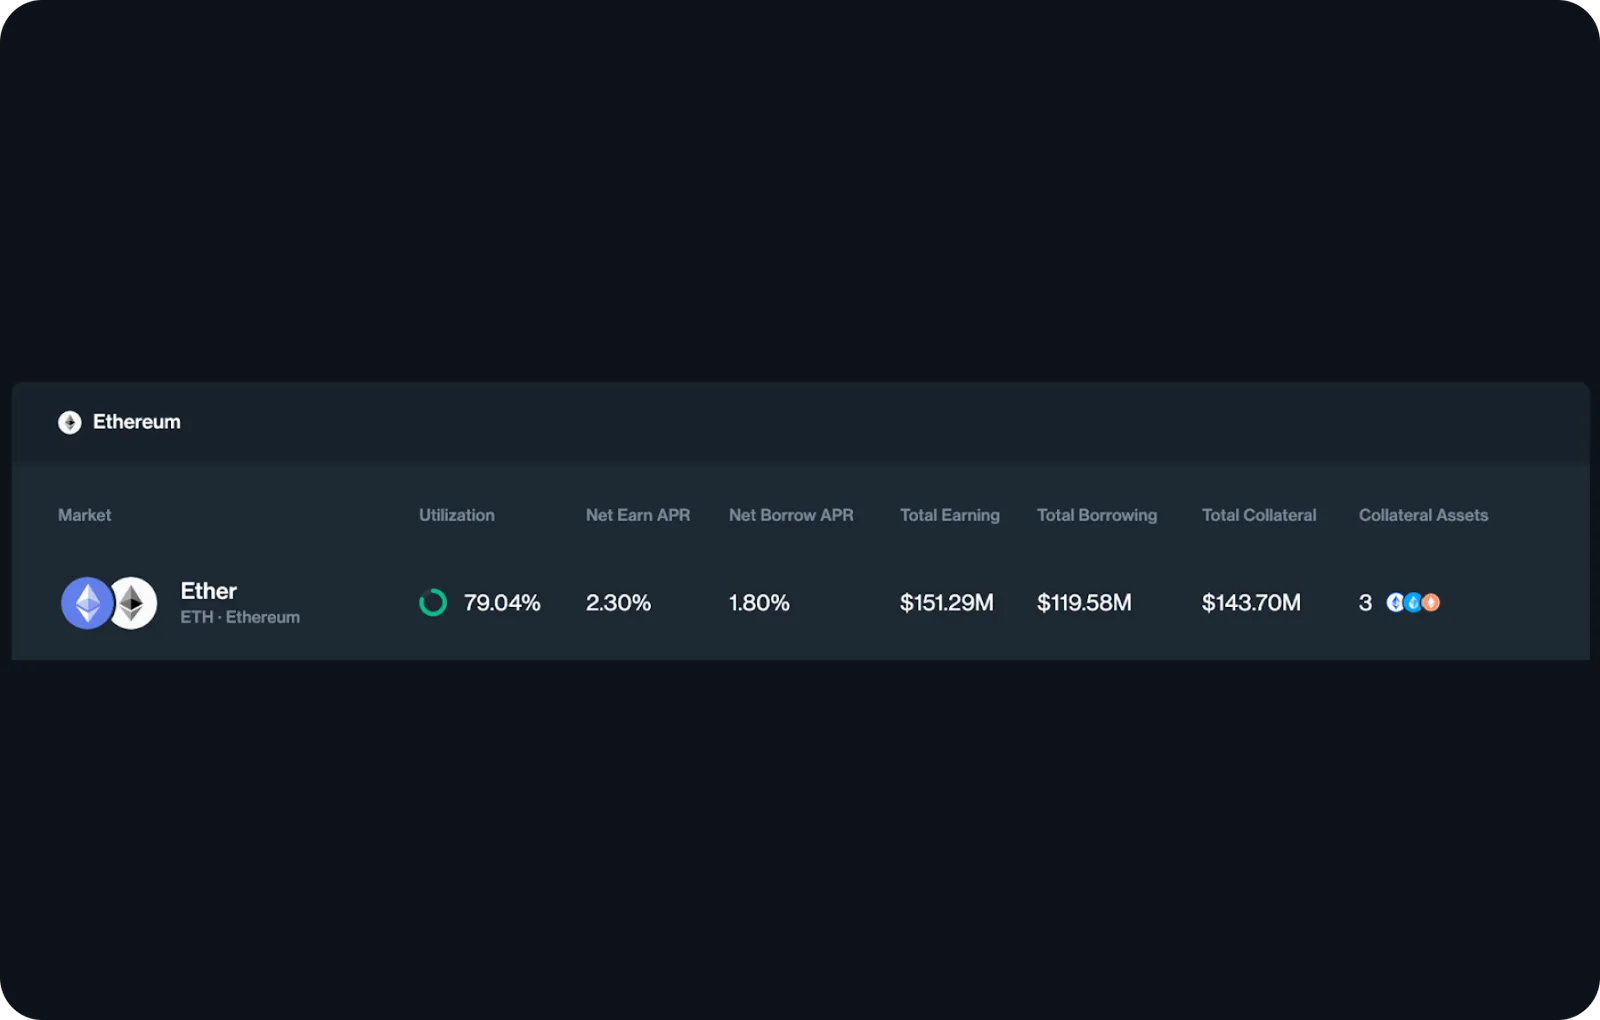Click the Ethereum network logo in the header
The width and height of the screenshot is (1600, 1020).
pyautogui.click(x=70, y=422)
